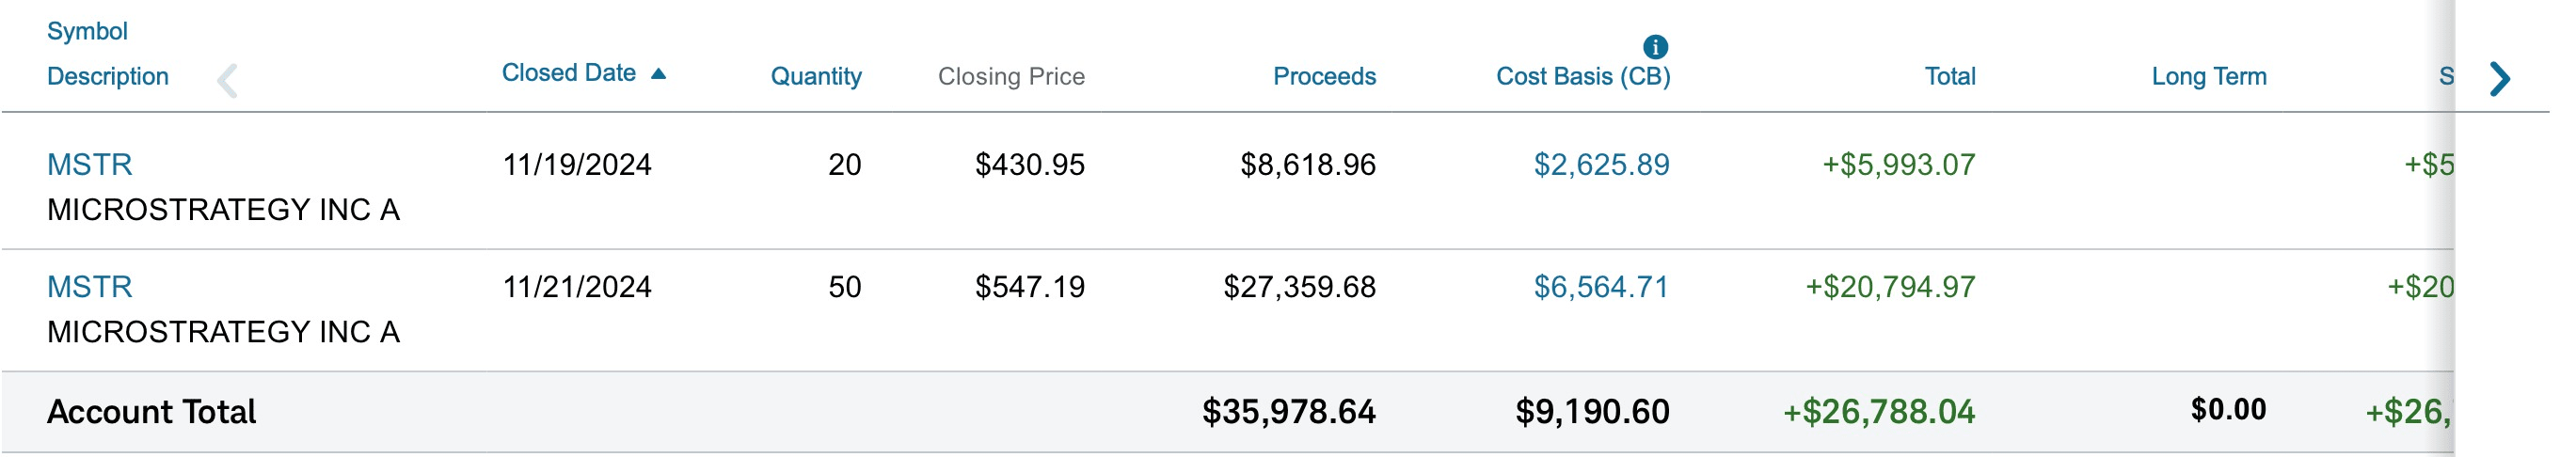Click the info icon above Cost Basis
This screenshot has width=2576, height=457.
point(1655,46)
